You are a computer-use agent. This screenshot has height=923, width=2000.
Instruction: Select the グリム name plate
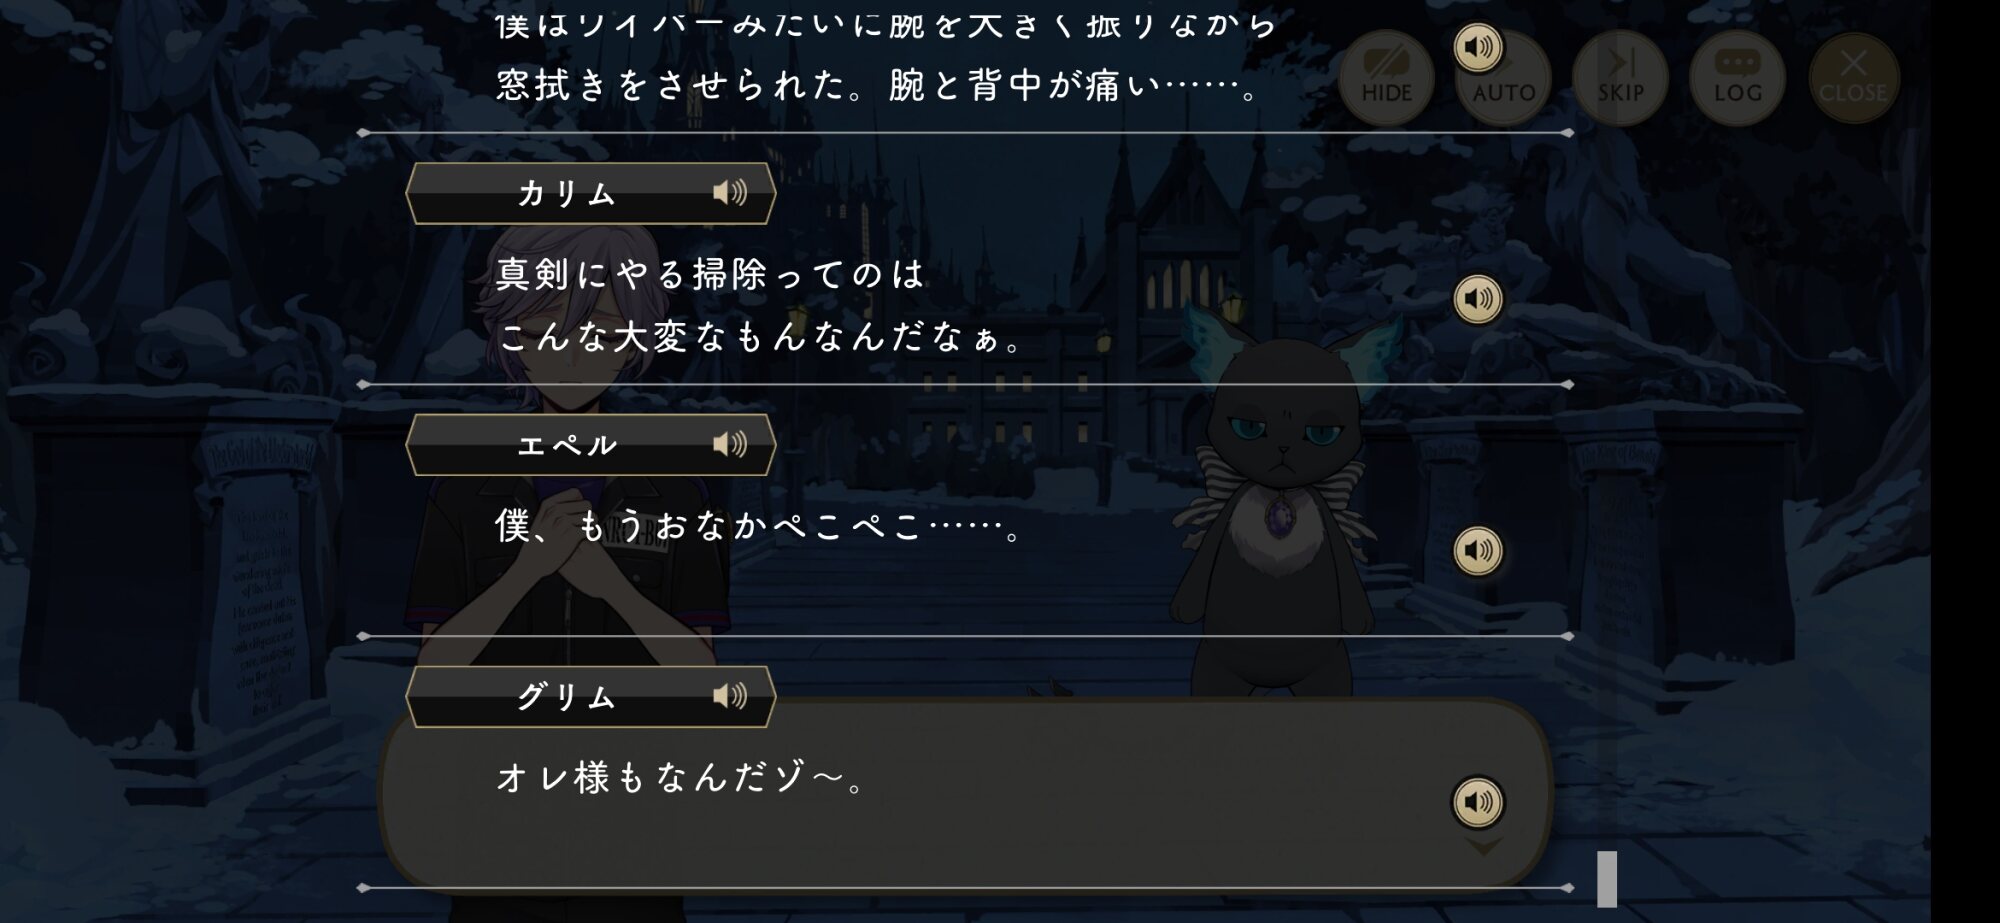pos(590,697)
